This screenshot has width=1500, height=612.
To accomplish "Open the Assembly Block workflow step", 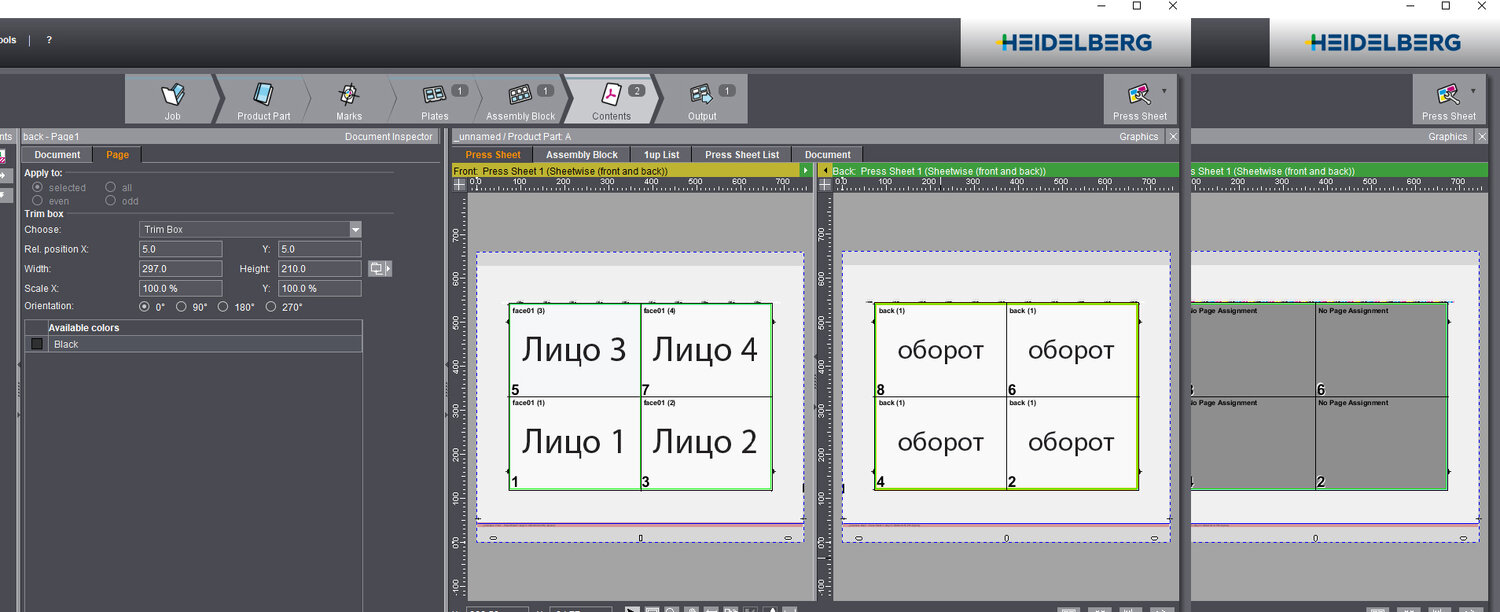I will (521, 100).
